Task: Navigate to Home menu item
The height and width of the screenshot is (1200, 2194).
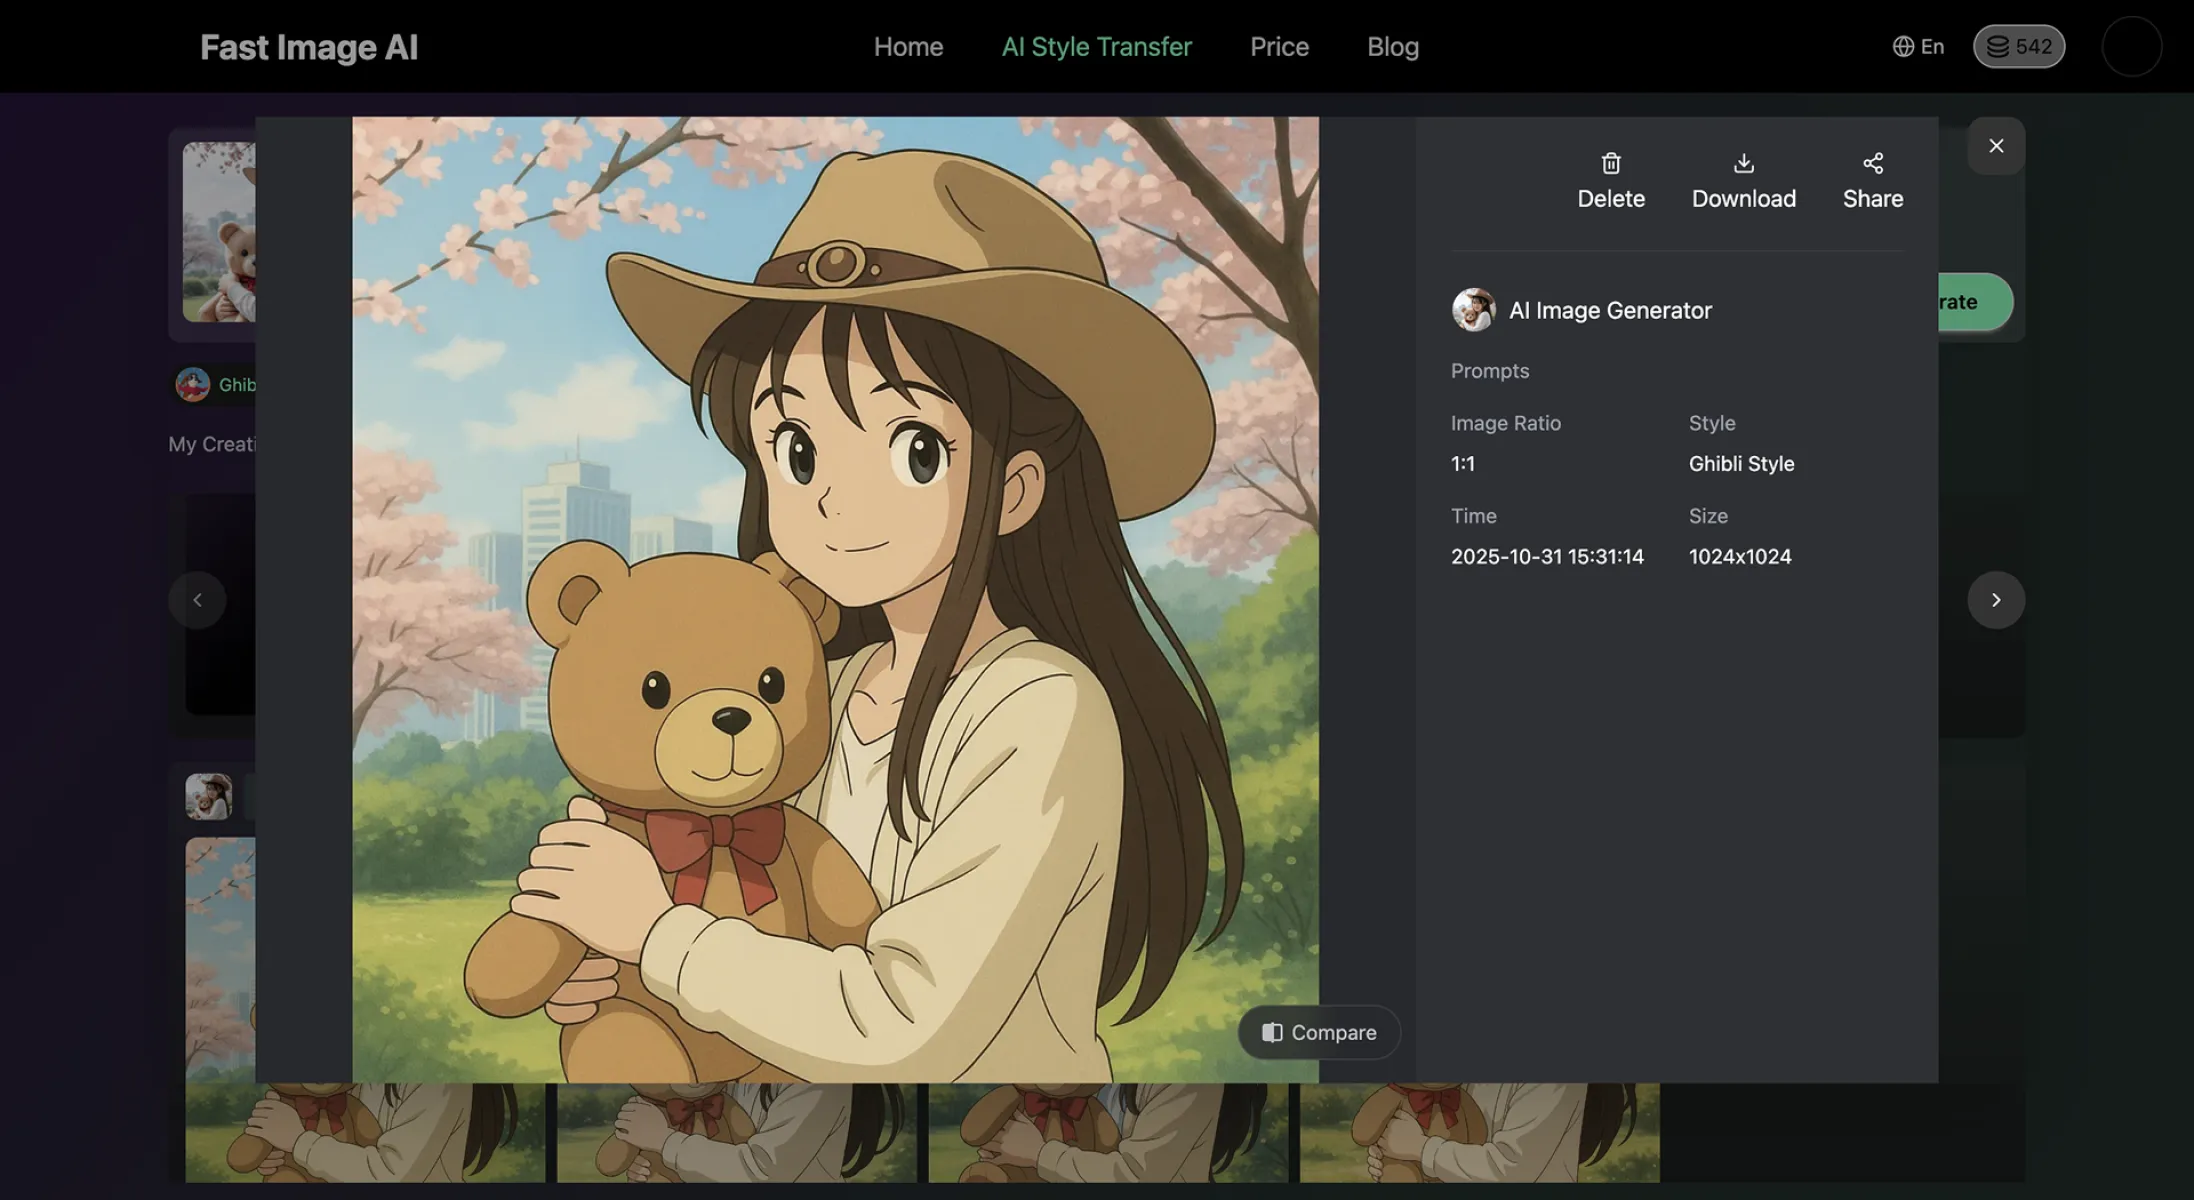Action: pyautogui.click(x=907, y=46)
